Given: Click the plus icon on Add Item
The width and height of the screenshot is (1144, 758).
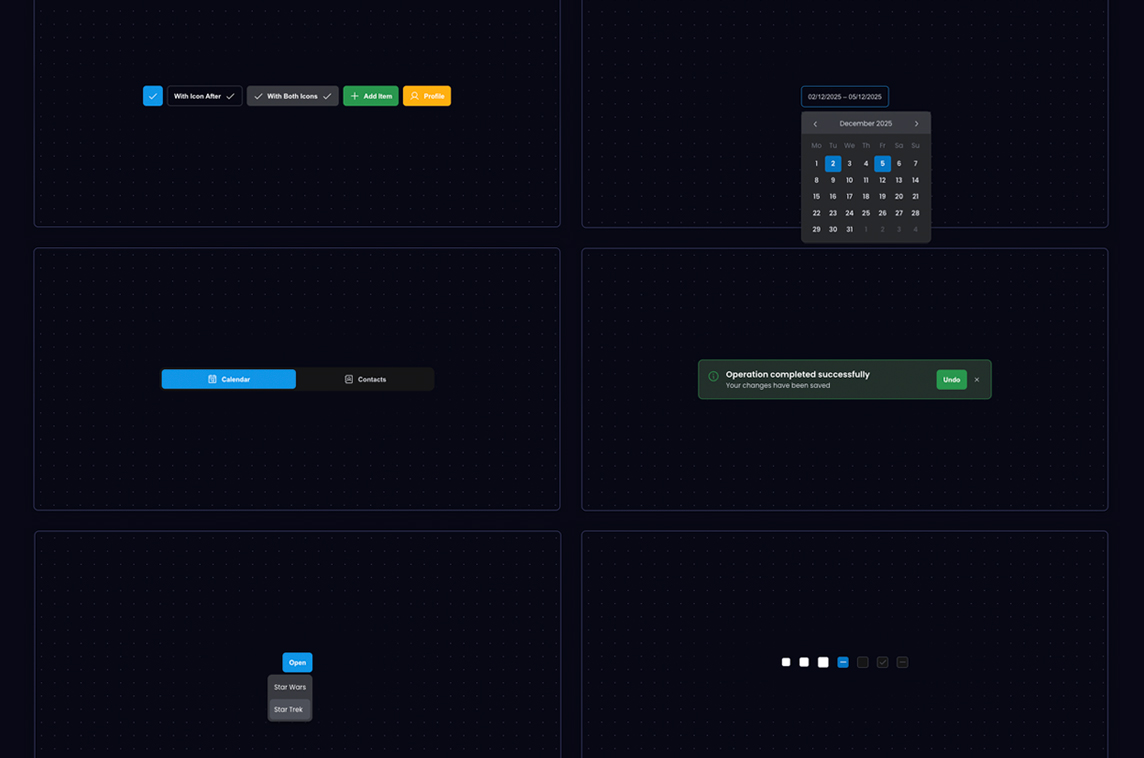Looking at the screenshot, I should tap(354, 96).
